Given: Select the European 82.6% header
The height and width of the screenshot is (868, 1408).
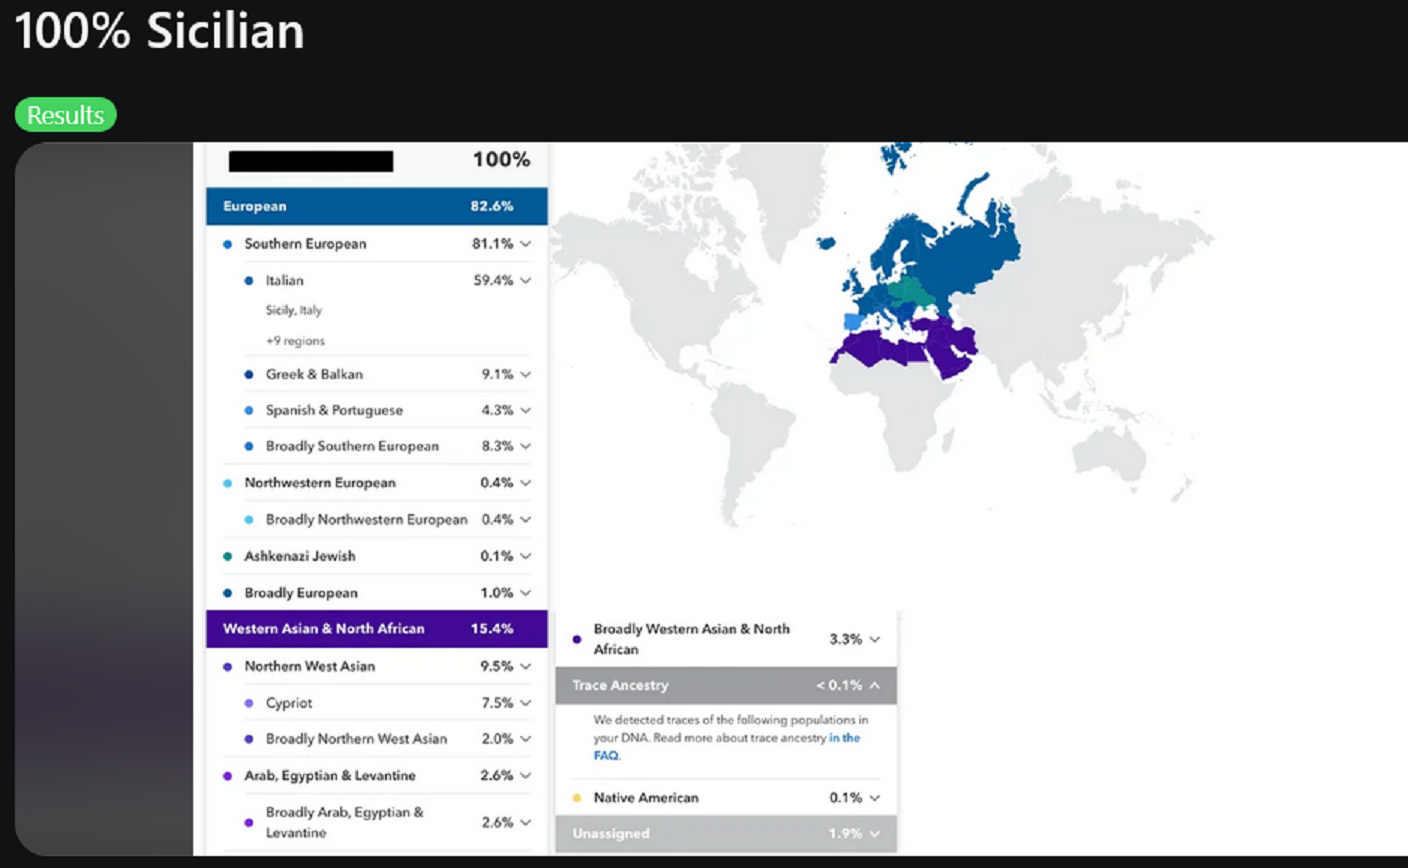Looking at the screenshot, I should (x=377, y=206).
